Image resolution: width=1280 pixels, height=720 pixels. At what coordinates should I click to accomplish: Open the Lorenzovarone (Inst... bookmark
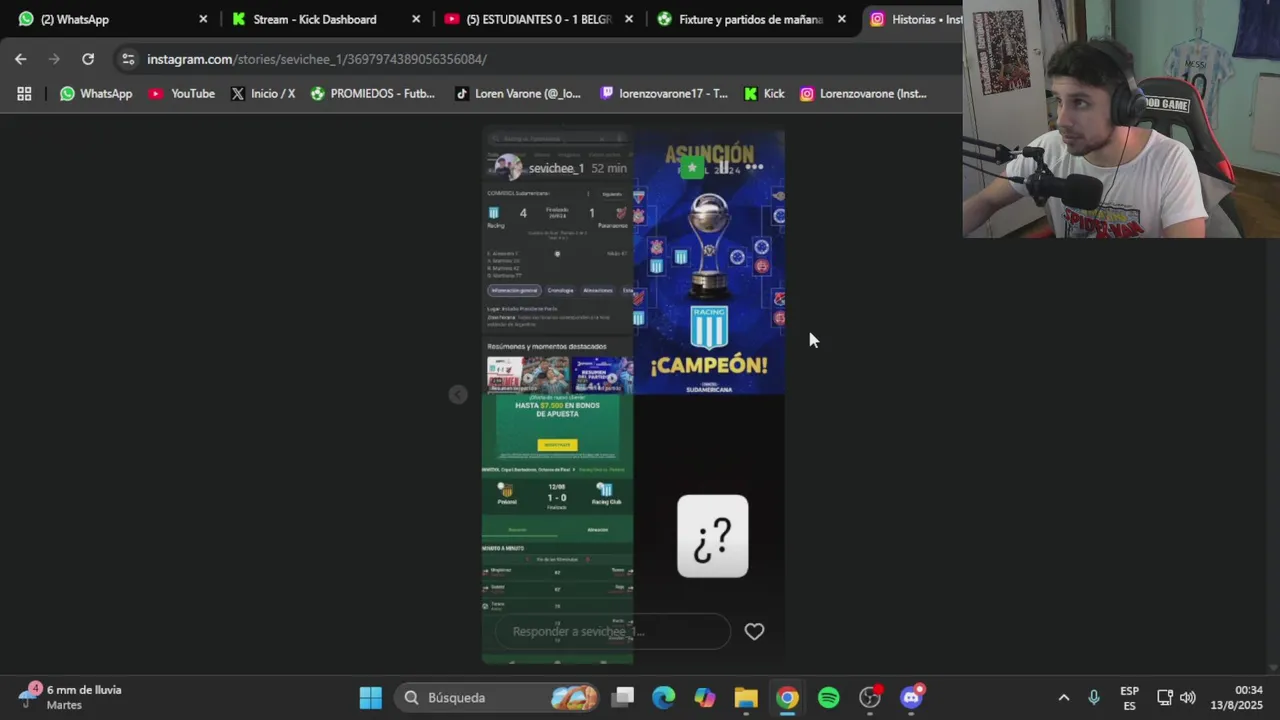point(863,94)
